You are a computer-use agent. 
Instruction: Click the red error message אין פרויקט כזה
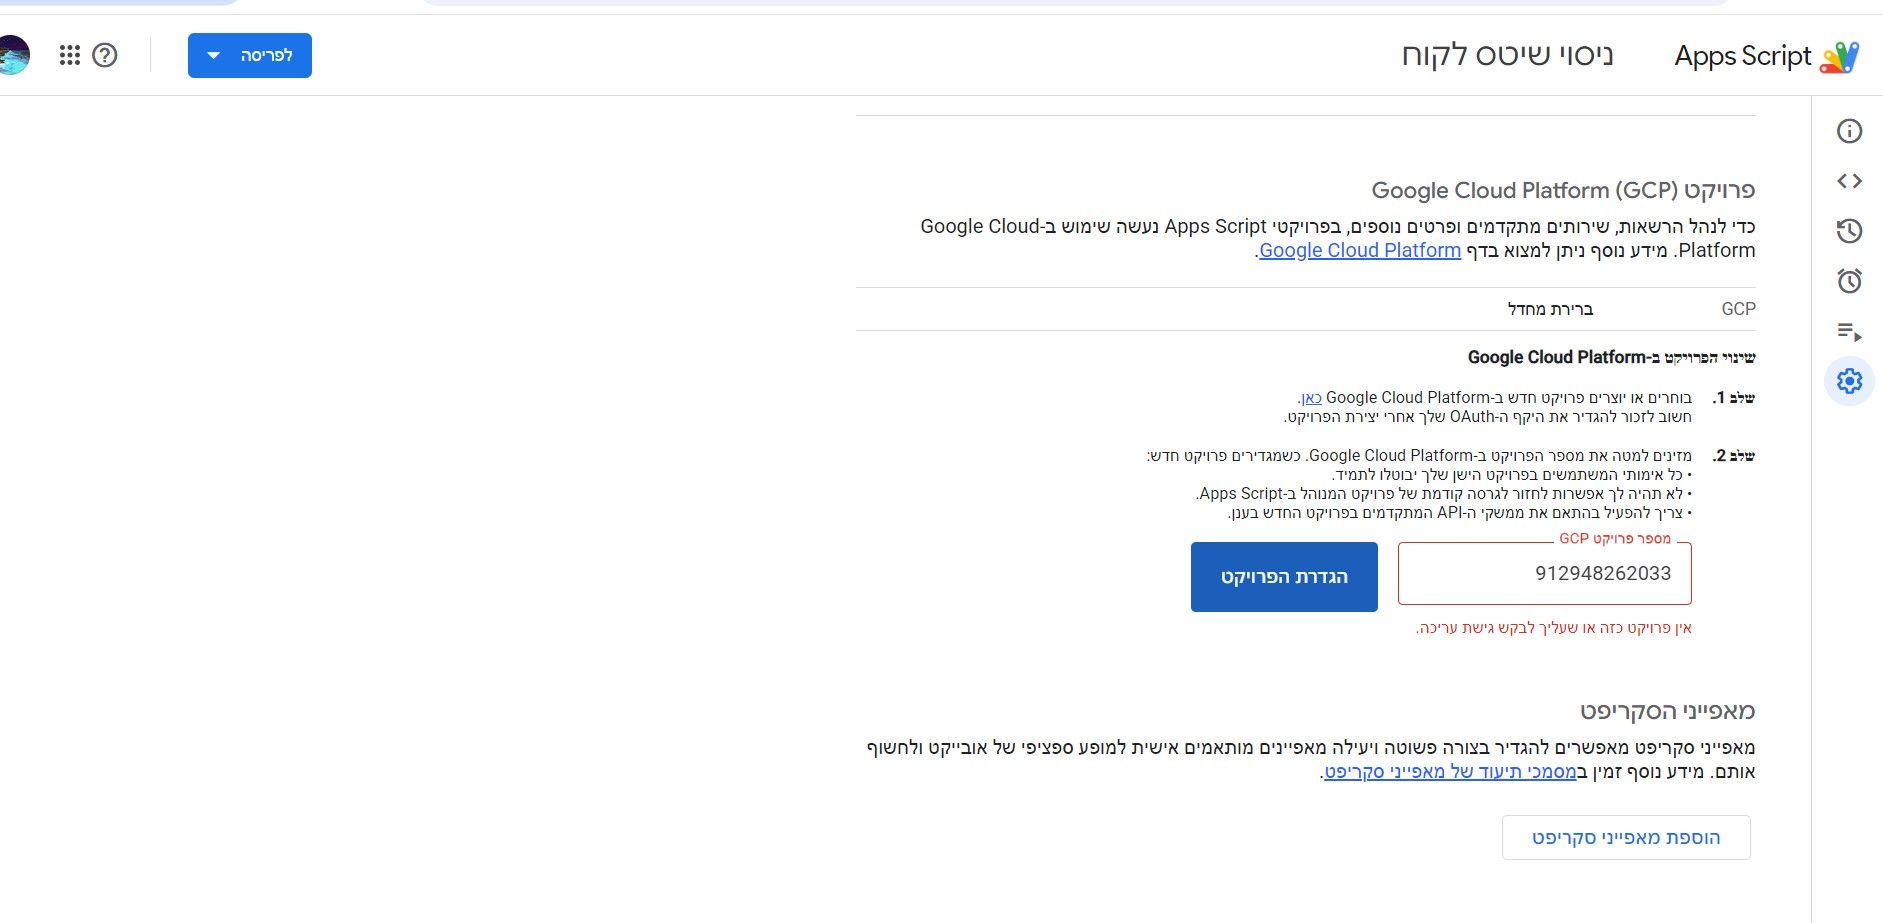1554,628
